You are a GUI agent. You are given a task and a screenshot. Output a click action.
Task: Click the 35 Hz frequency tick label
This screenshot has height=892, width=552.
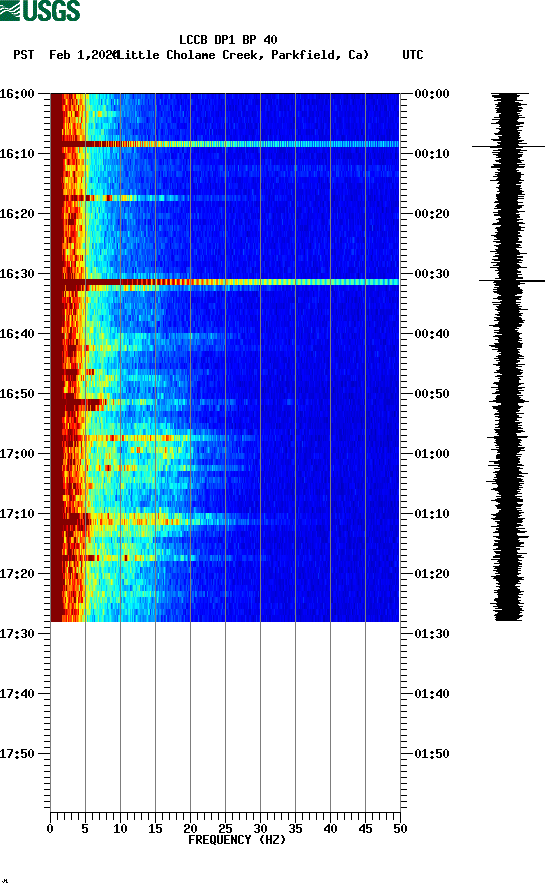click(295, 829)
